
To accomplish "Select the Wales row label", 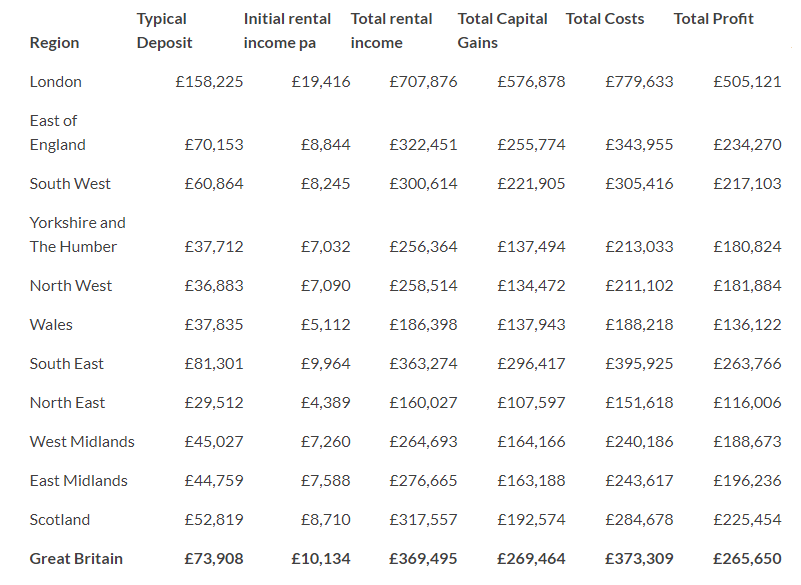I will pyautogui.click(x=51, y=325).
